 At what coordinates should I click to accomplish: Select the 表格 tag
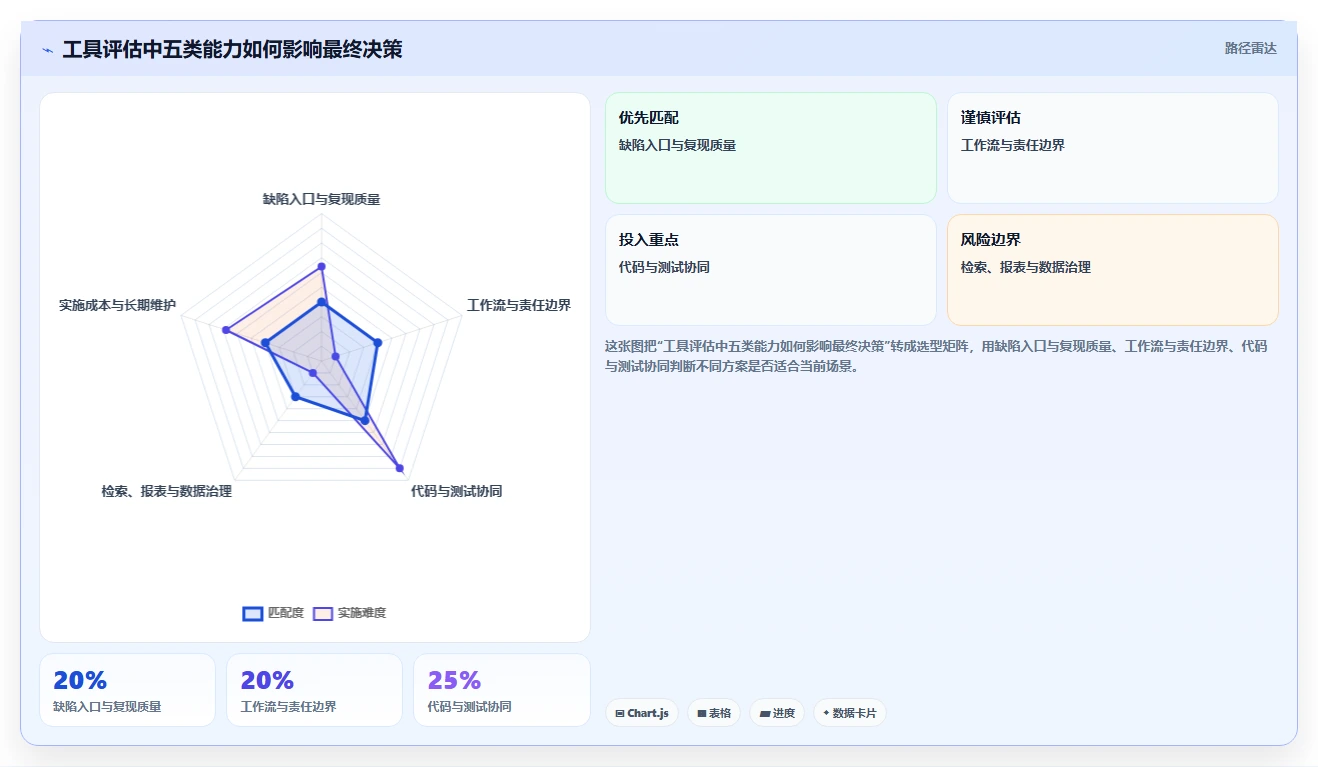pos(714,713)
